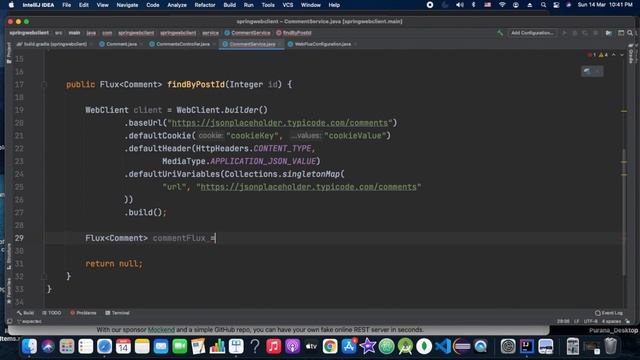
Task: Click the warning count indicator in the editor
Action: [603, 55]
